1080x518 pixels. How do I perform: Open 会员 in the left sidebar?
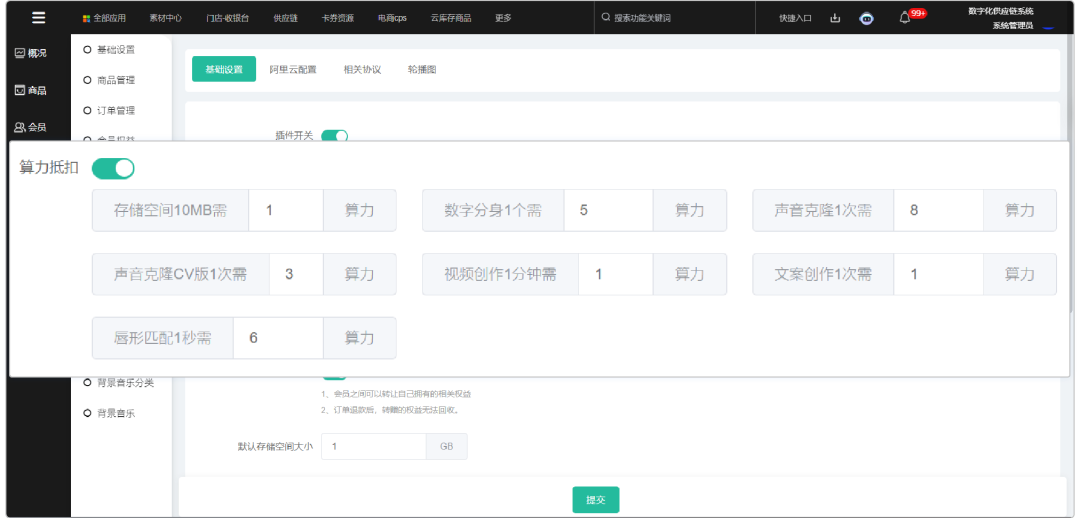31,127
